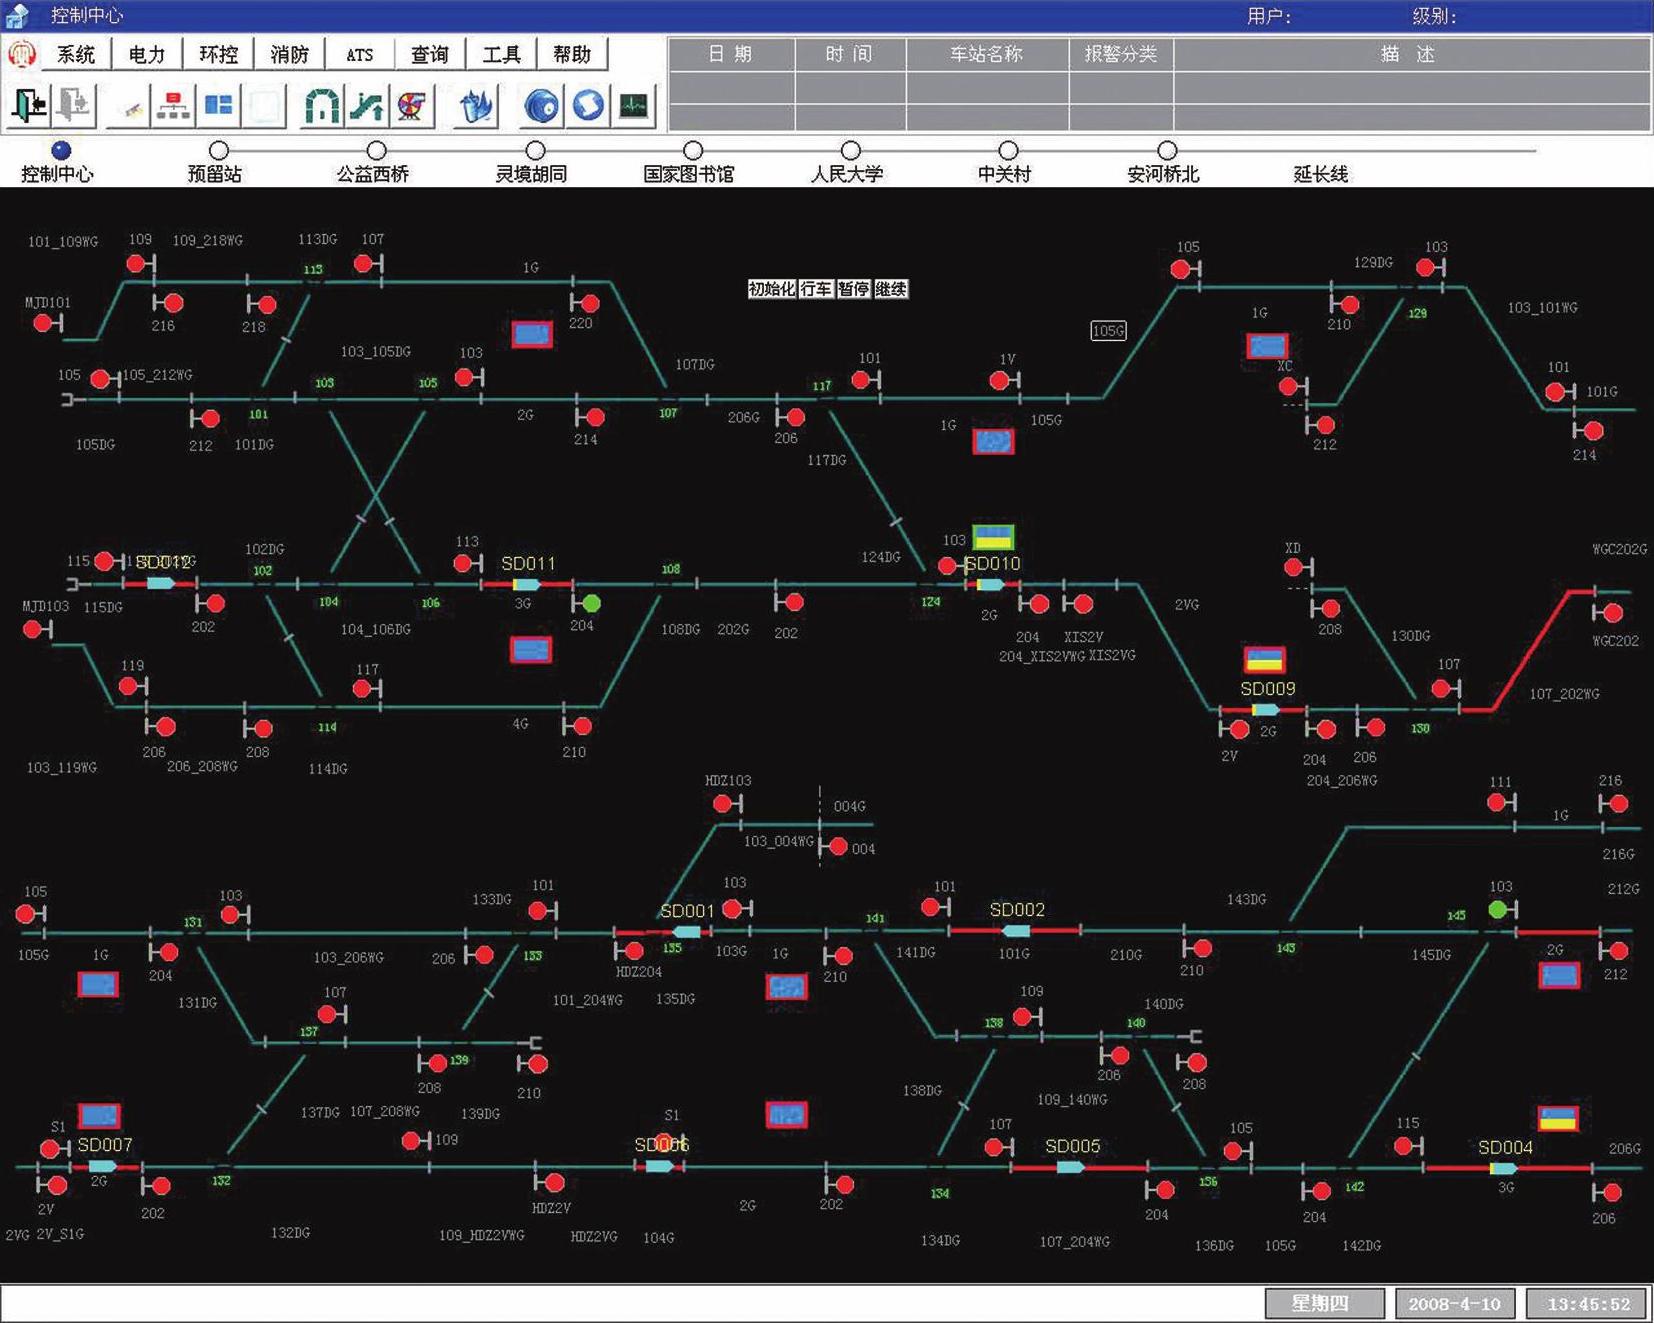Viewport: 1654px width, 1323px height.
Task: Click the 报警分类 column header
Action: (1120, 54)
